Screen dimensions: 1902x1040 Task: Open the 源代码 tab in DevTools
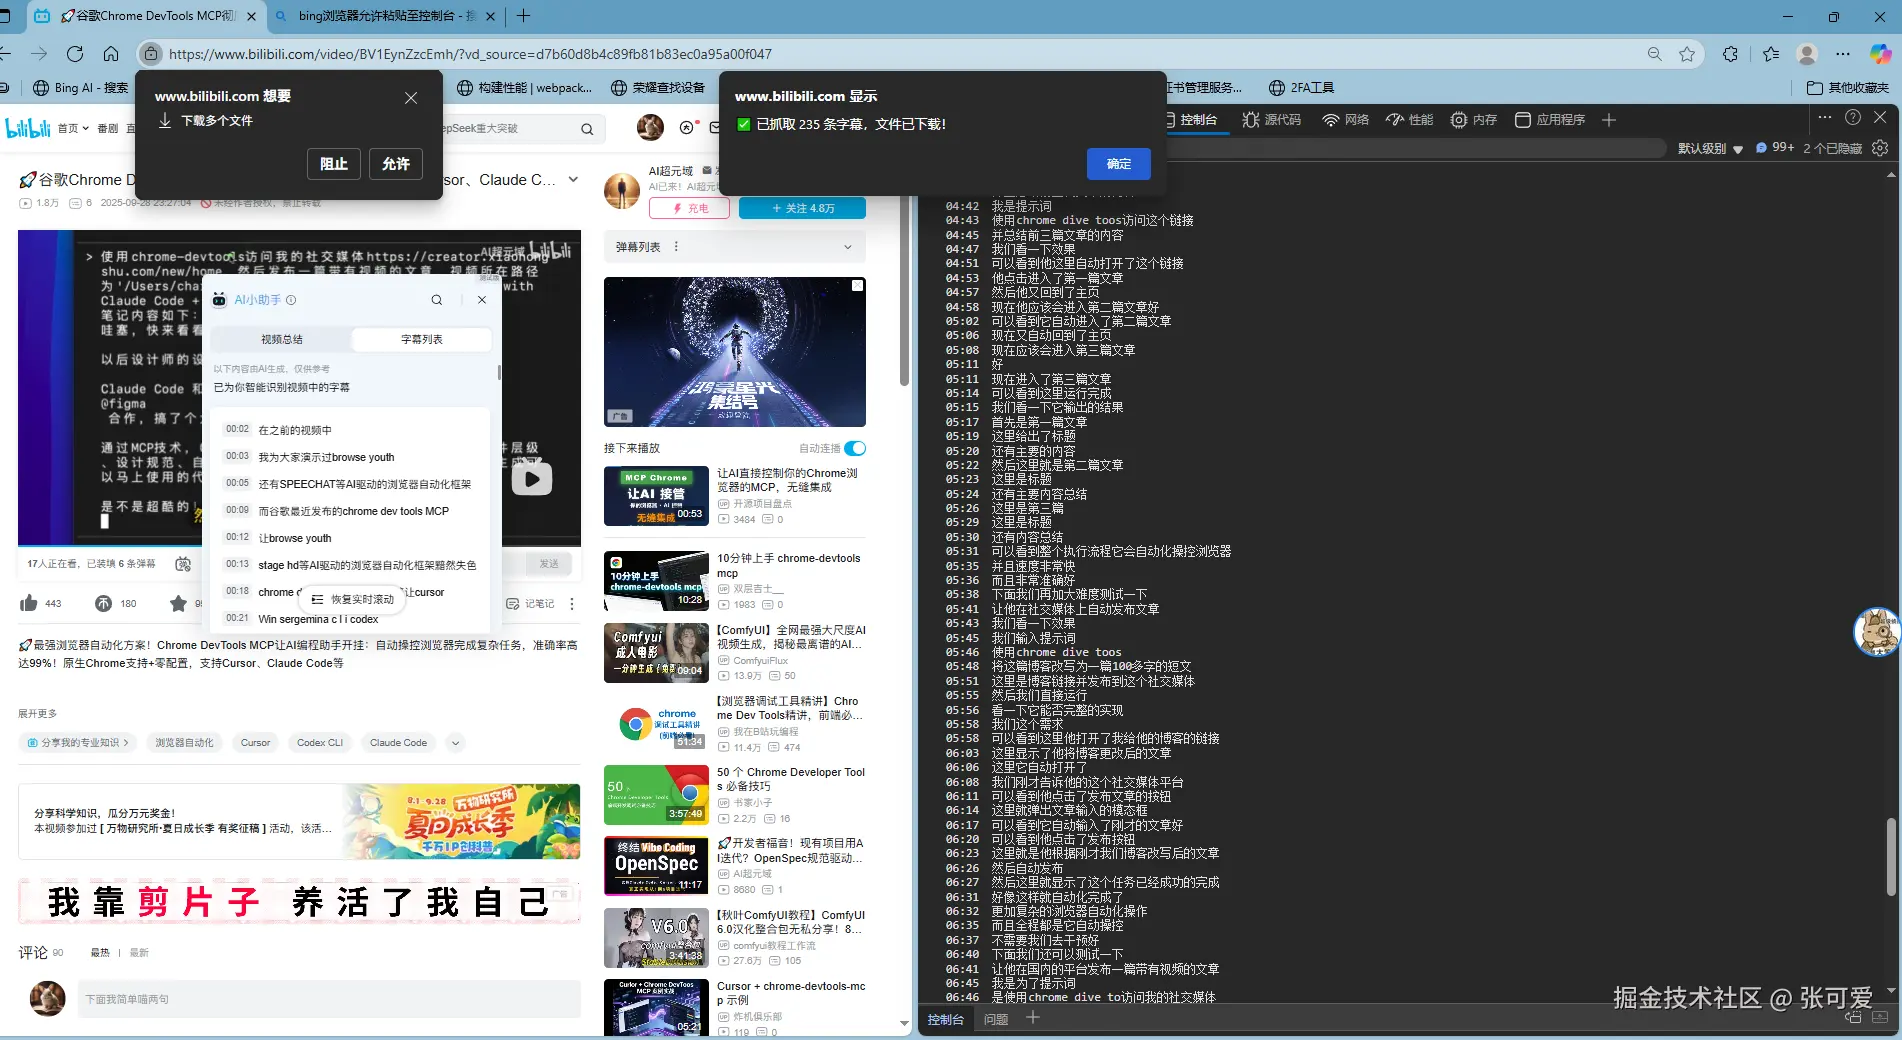[1272, 120]
